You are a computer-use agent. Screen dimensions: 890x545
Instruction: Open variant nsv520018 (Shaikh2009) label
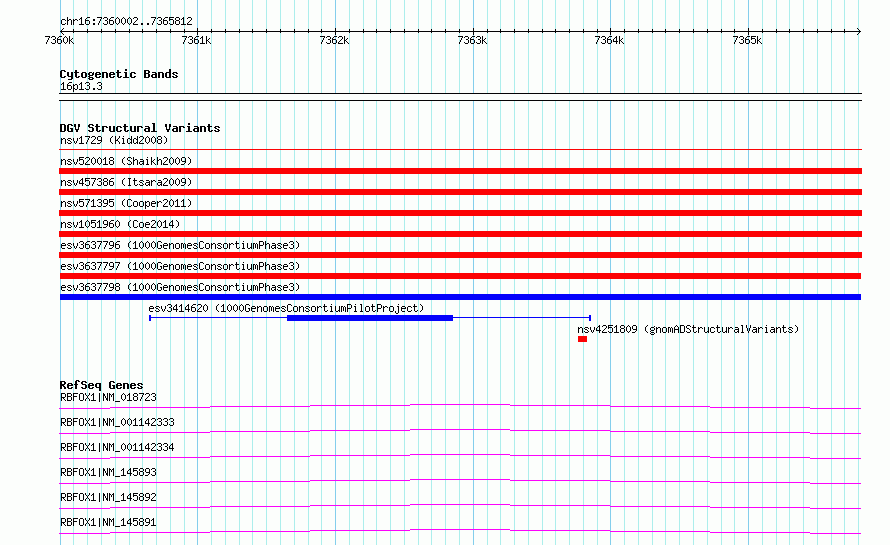click(126, 161)
